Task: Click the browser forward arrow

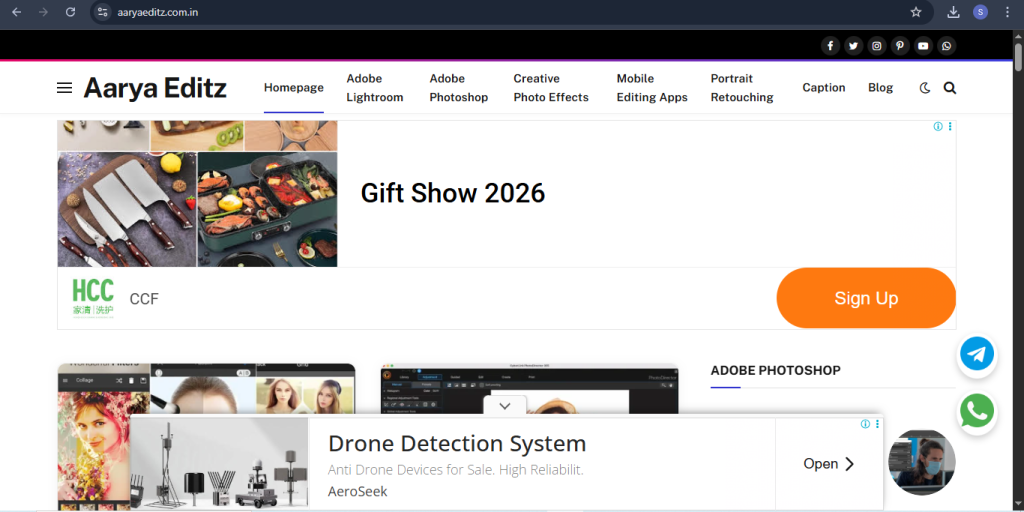Action: 44,12
